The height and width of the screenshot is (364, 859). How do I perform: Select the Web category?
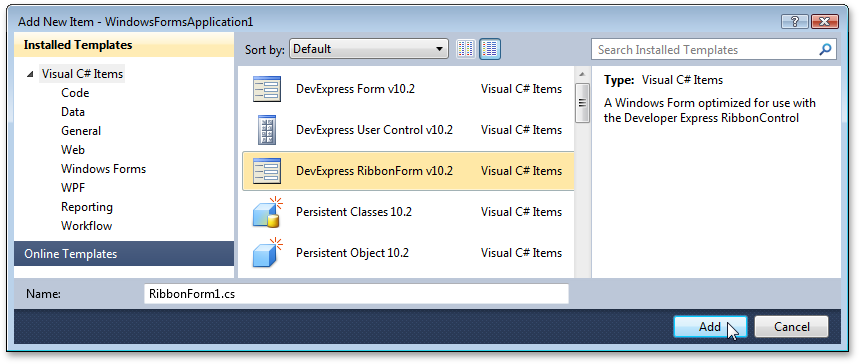tap(73, 150)
